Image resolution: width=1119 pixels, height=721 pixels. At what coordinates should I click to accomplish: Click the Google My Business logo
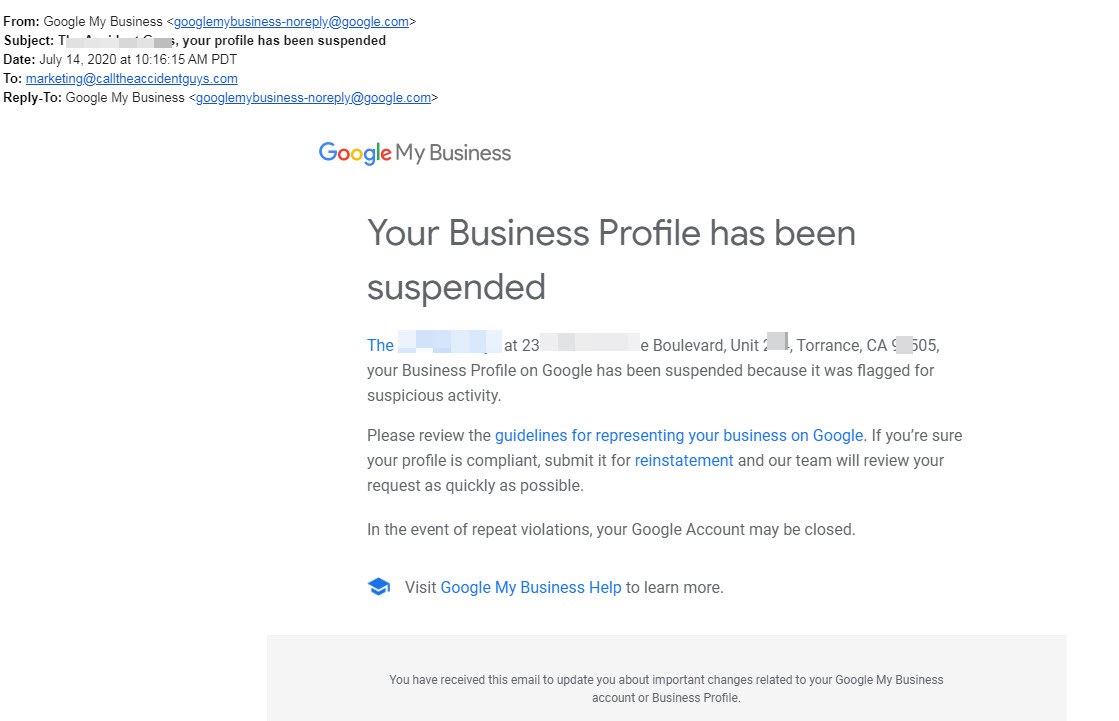click(415, 153)
